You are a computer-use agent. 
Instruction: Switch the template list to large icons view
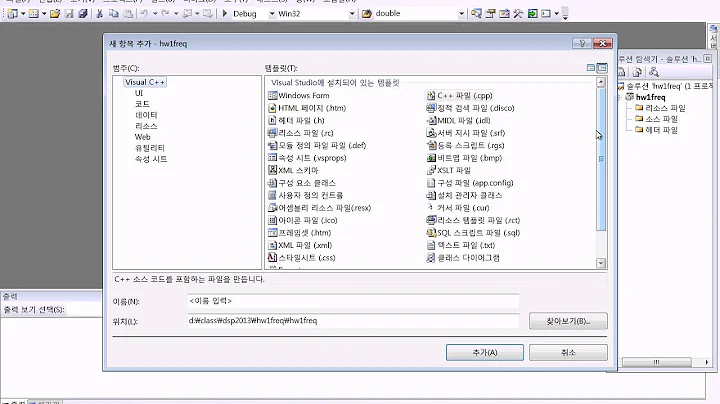591,68
